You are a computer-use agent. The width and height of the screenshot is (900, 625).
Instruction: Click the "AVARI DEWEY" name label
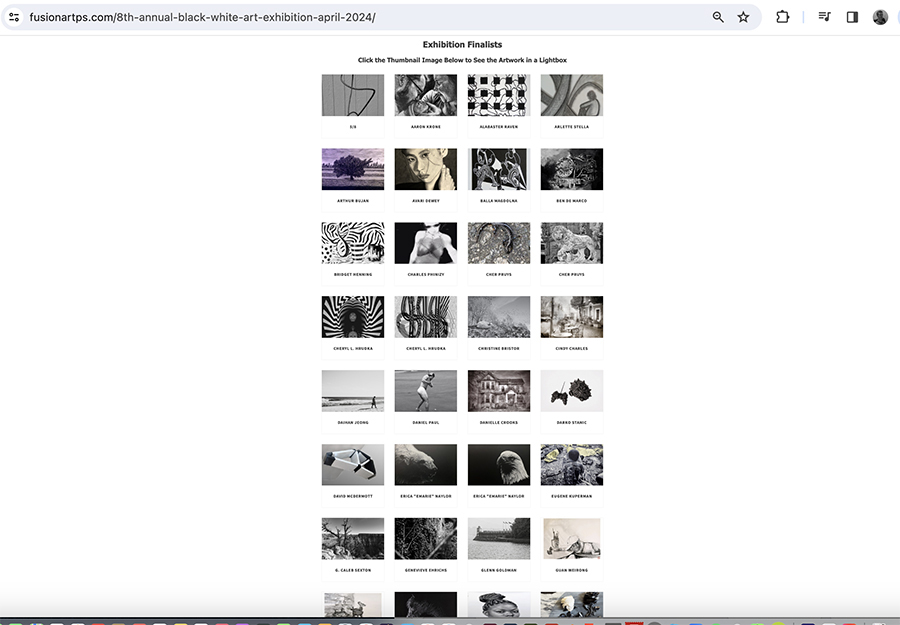click(426, 201)
